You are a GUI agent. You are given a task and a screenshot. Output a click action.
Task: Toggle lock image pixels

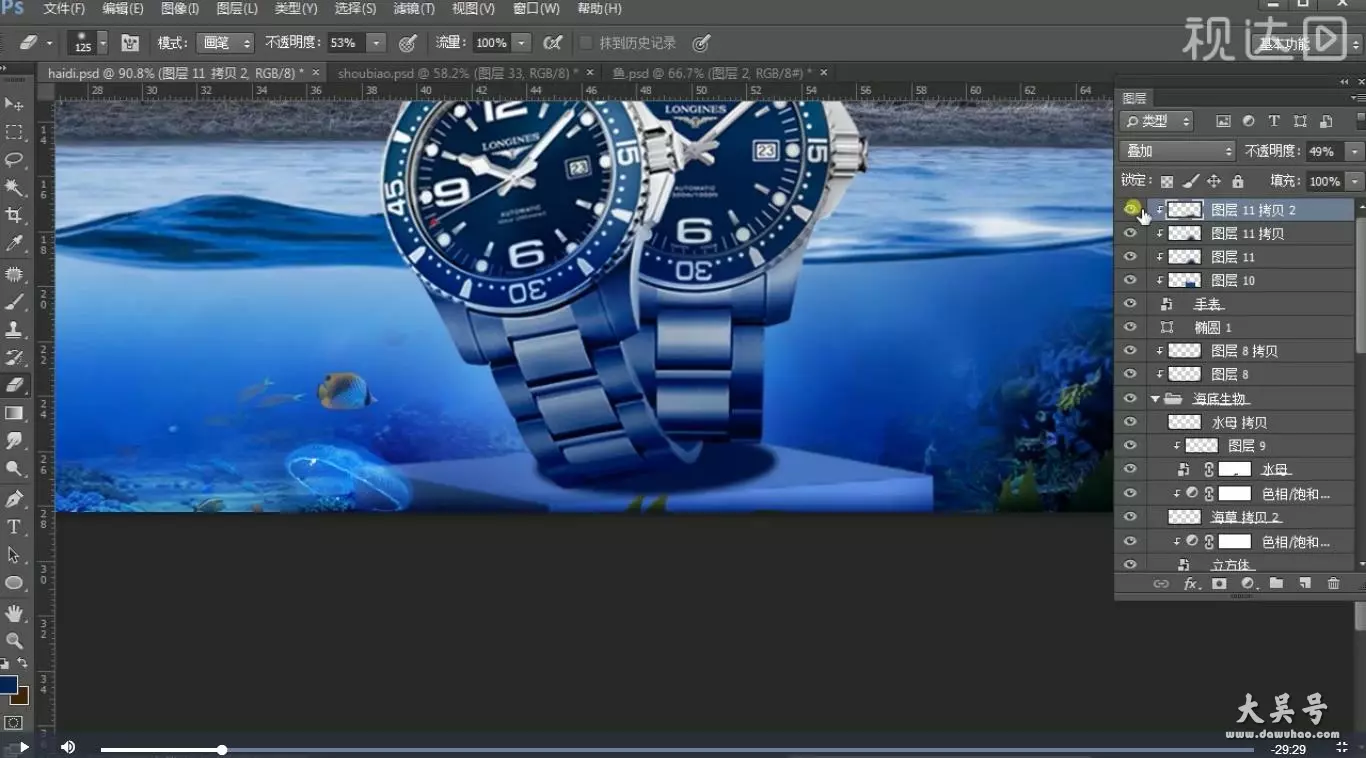pyautogui.click(x=1190, y=181)
